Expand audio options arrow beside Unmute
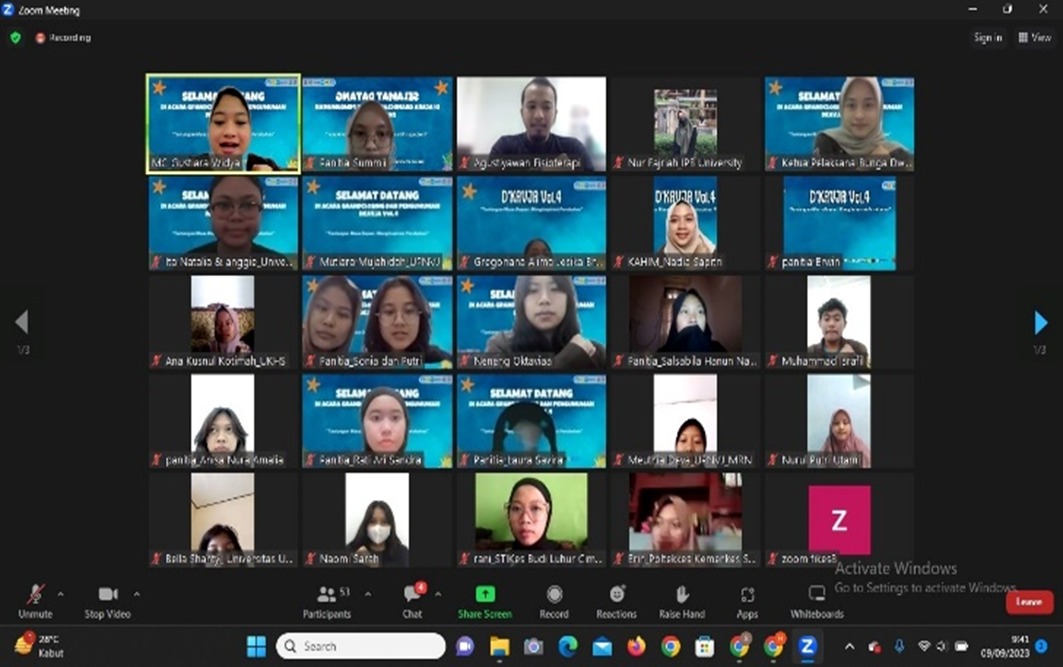Screen dimensions: 1063x667 60,593
